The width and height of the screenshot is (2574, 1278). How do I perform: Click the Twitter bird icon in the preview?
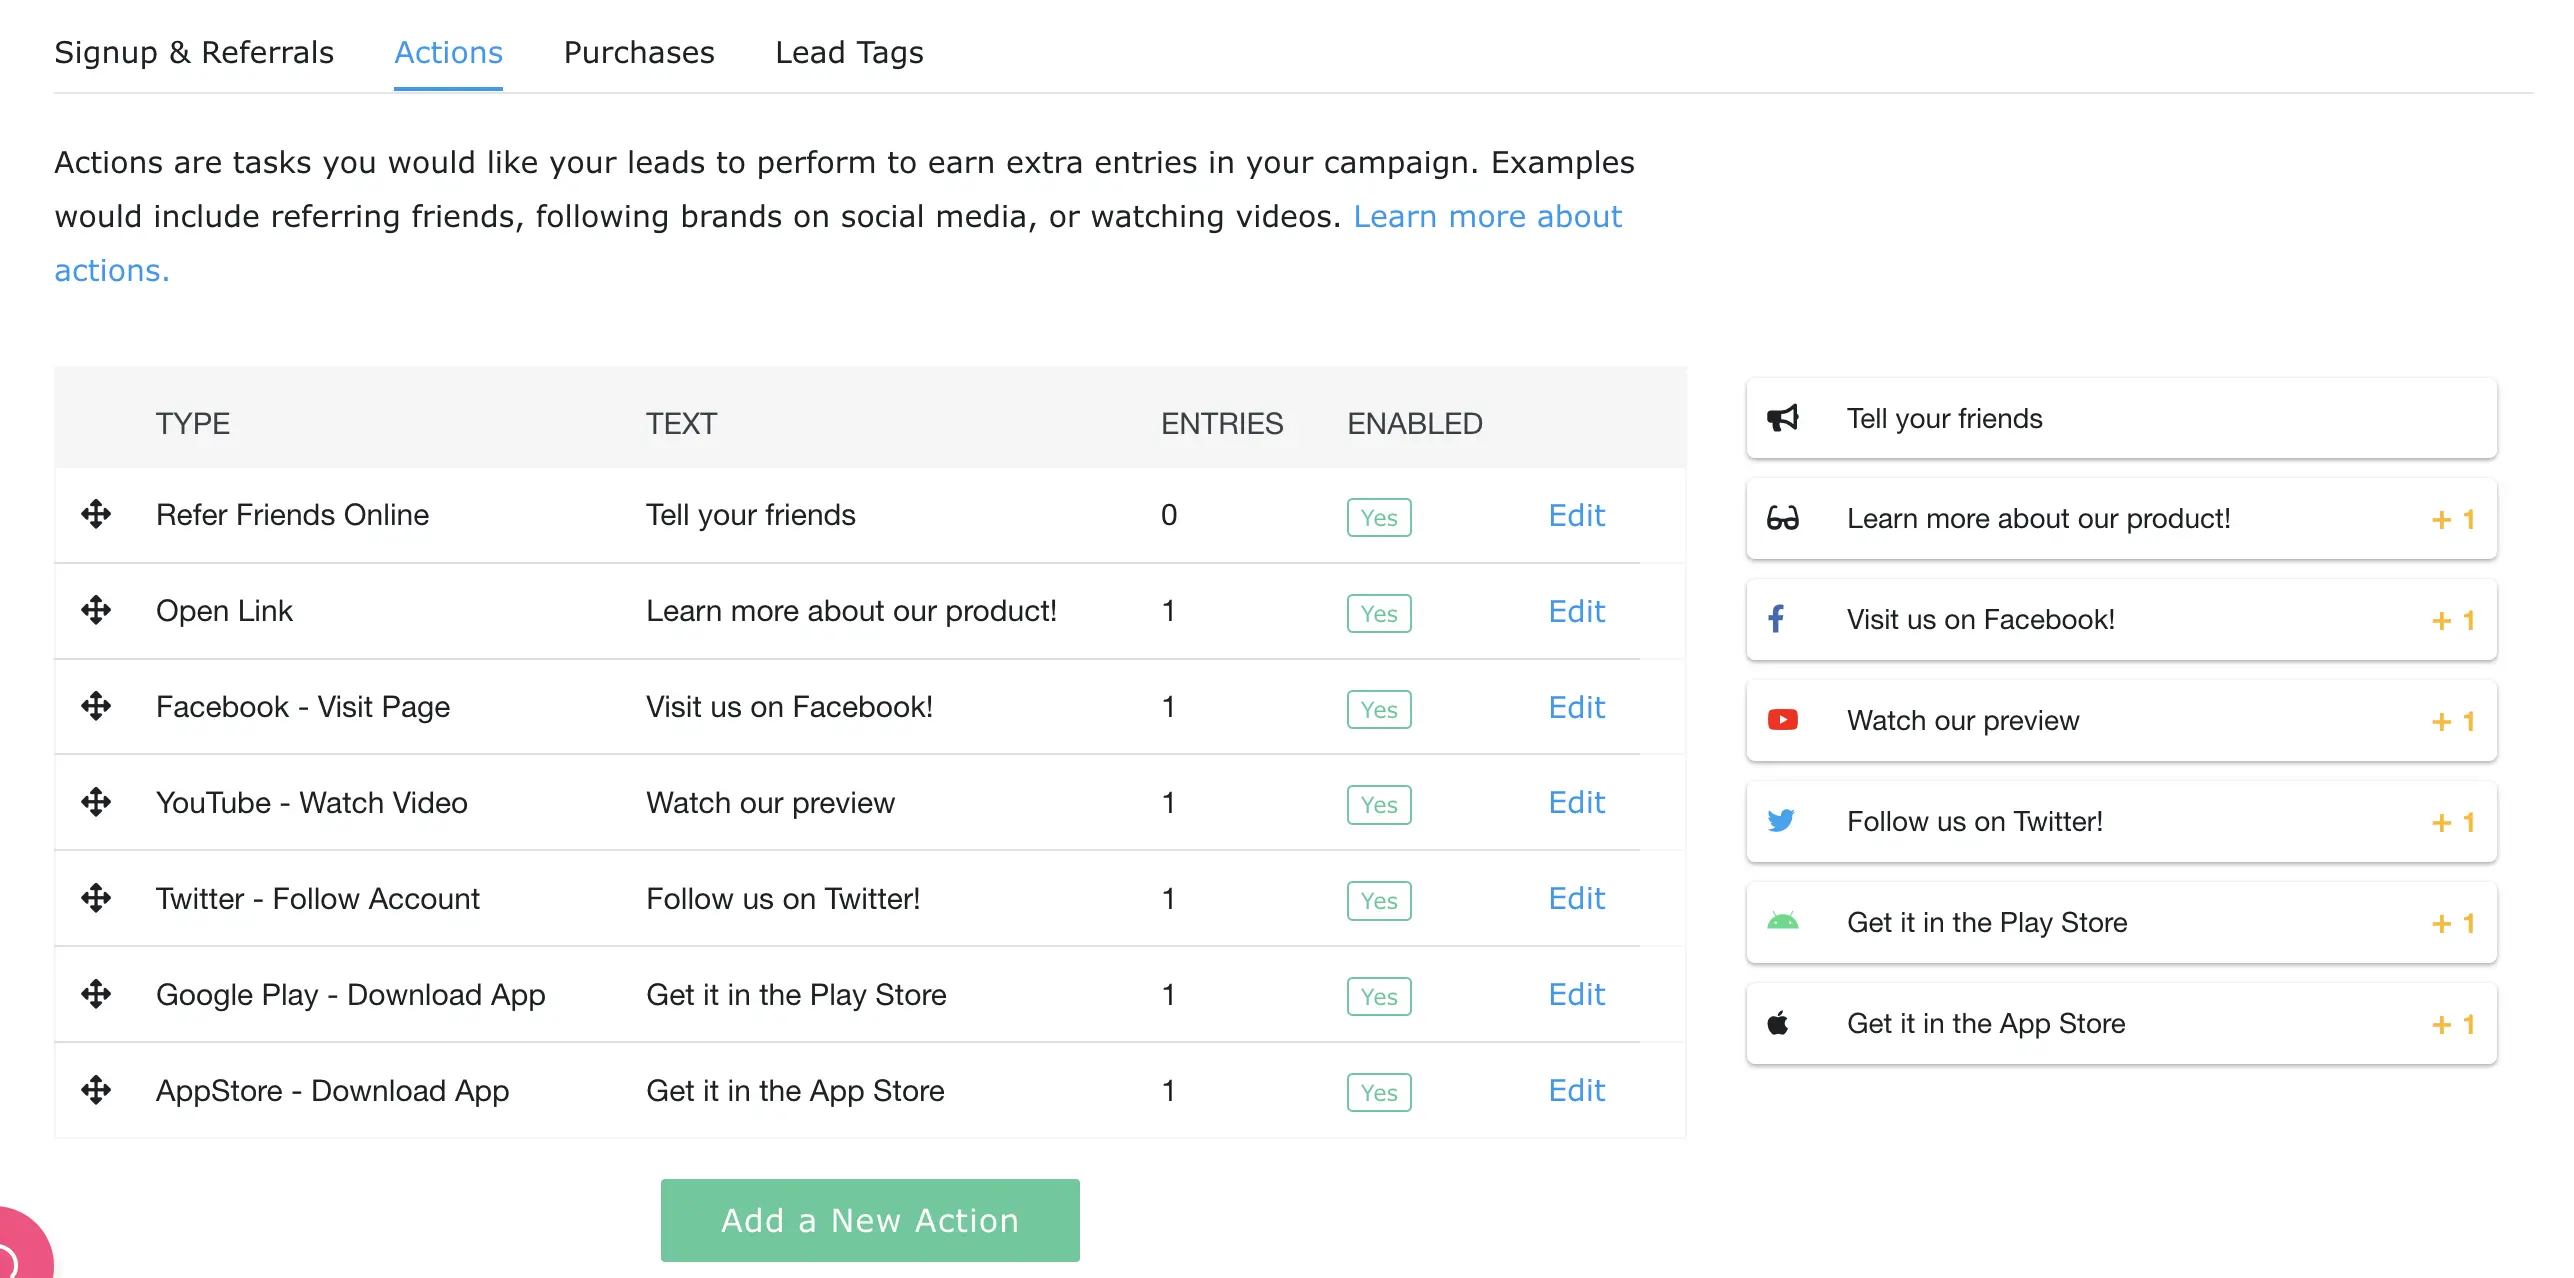point(1781,821)
